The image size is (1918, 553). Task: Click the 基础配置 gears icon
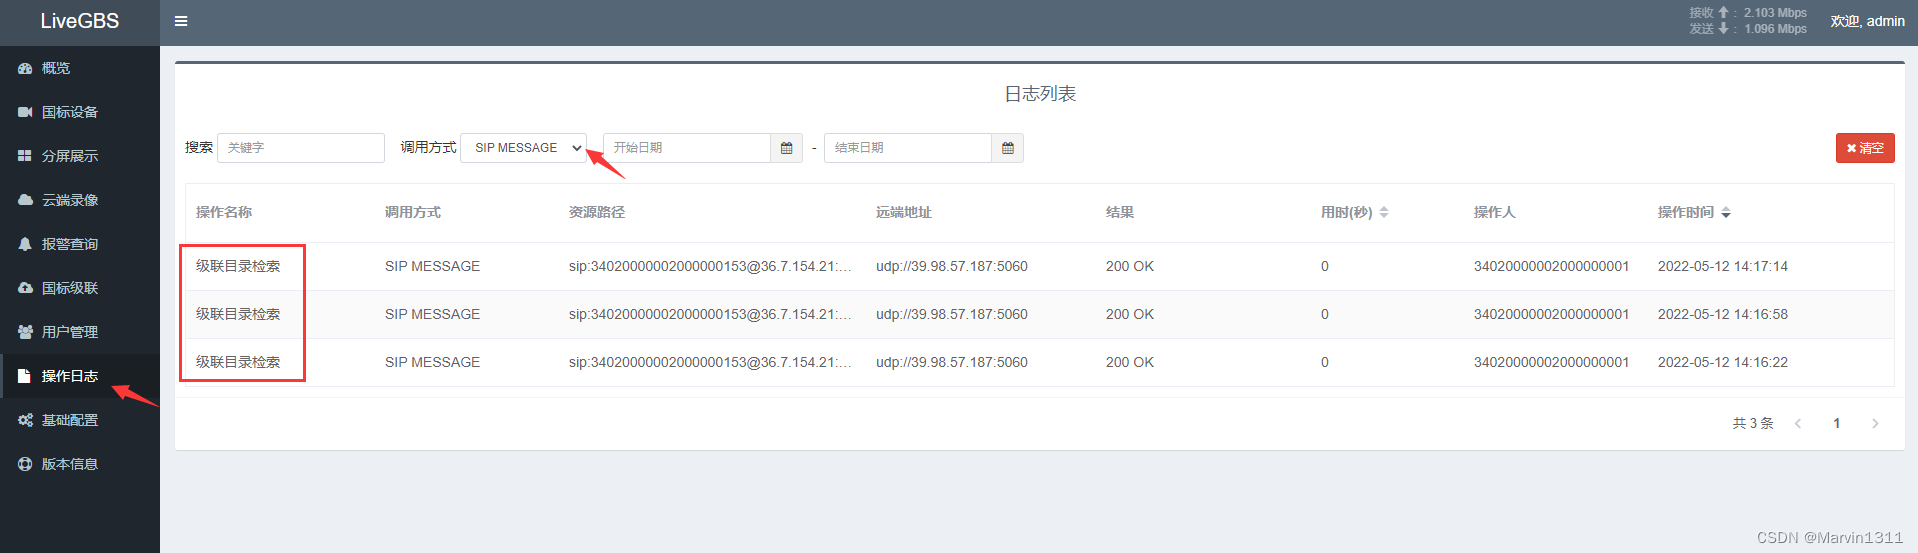[25, 420]
